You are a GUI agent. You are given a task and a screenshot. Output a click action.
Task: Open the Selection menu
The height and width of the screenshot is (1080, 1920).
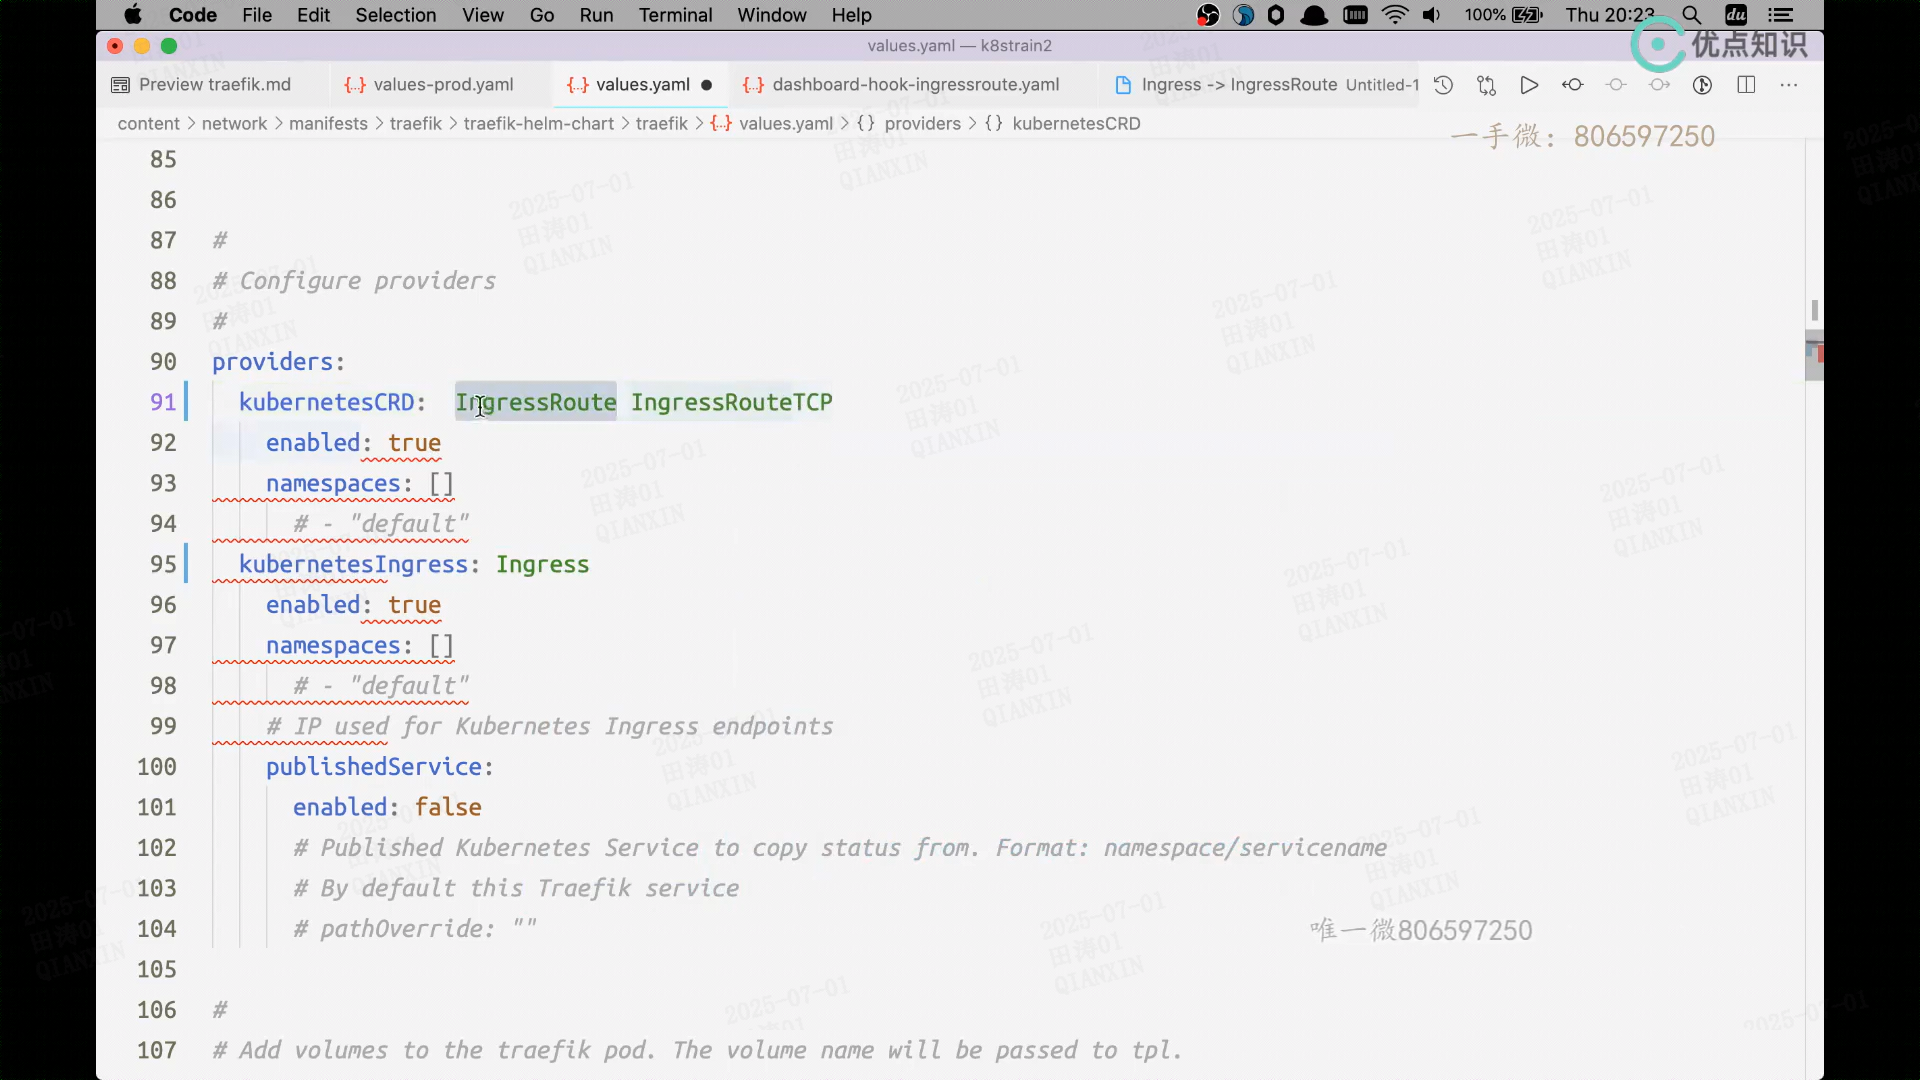395,15
